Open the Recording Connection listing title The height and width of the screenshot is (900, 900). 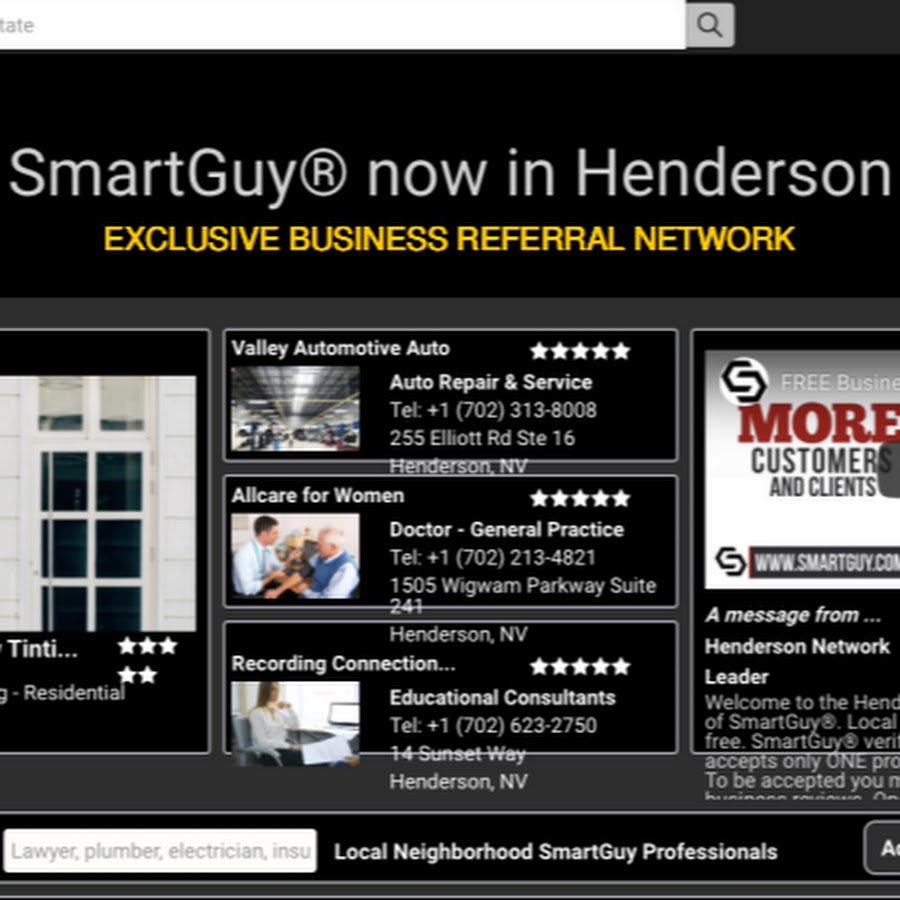click(x=343, y=664)
